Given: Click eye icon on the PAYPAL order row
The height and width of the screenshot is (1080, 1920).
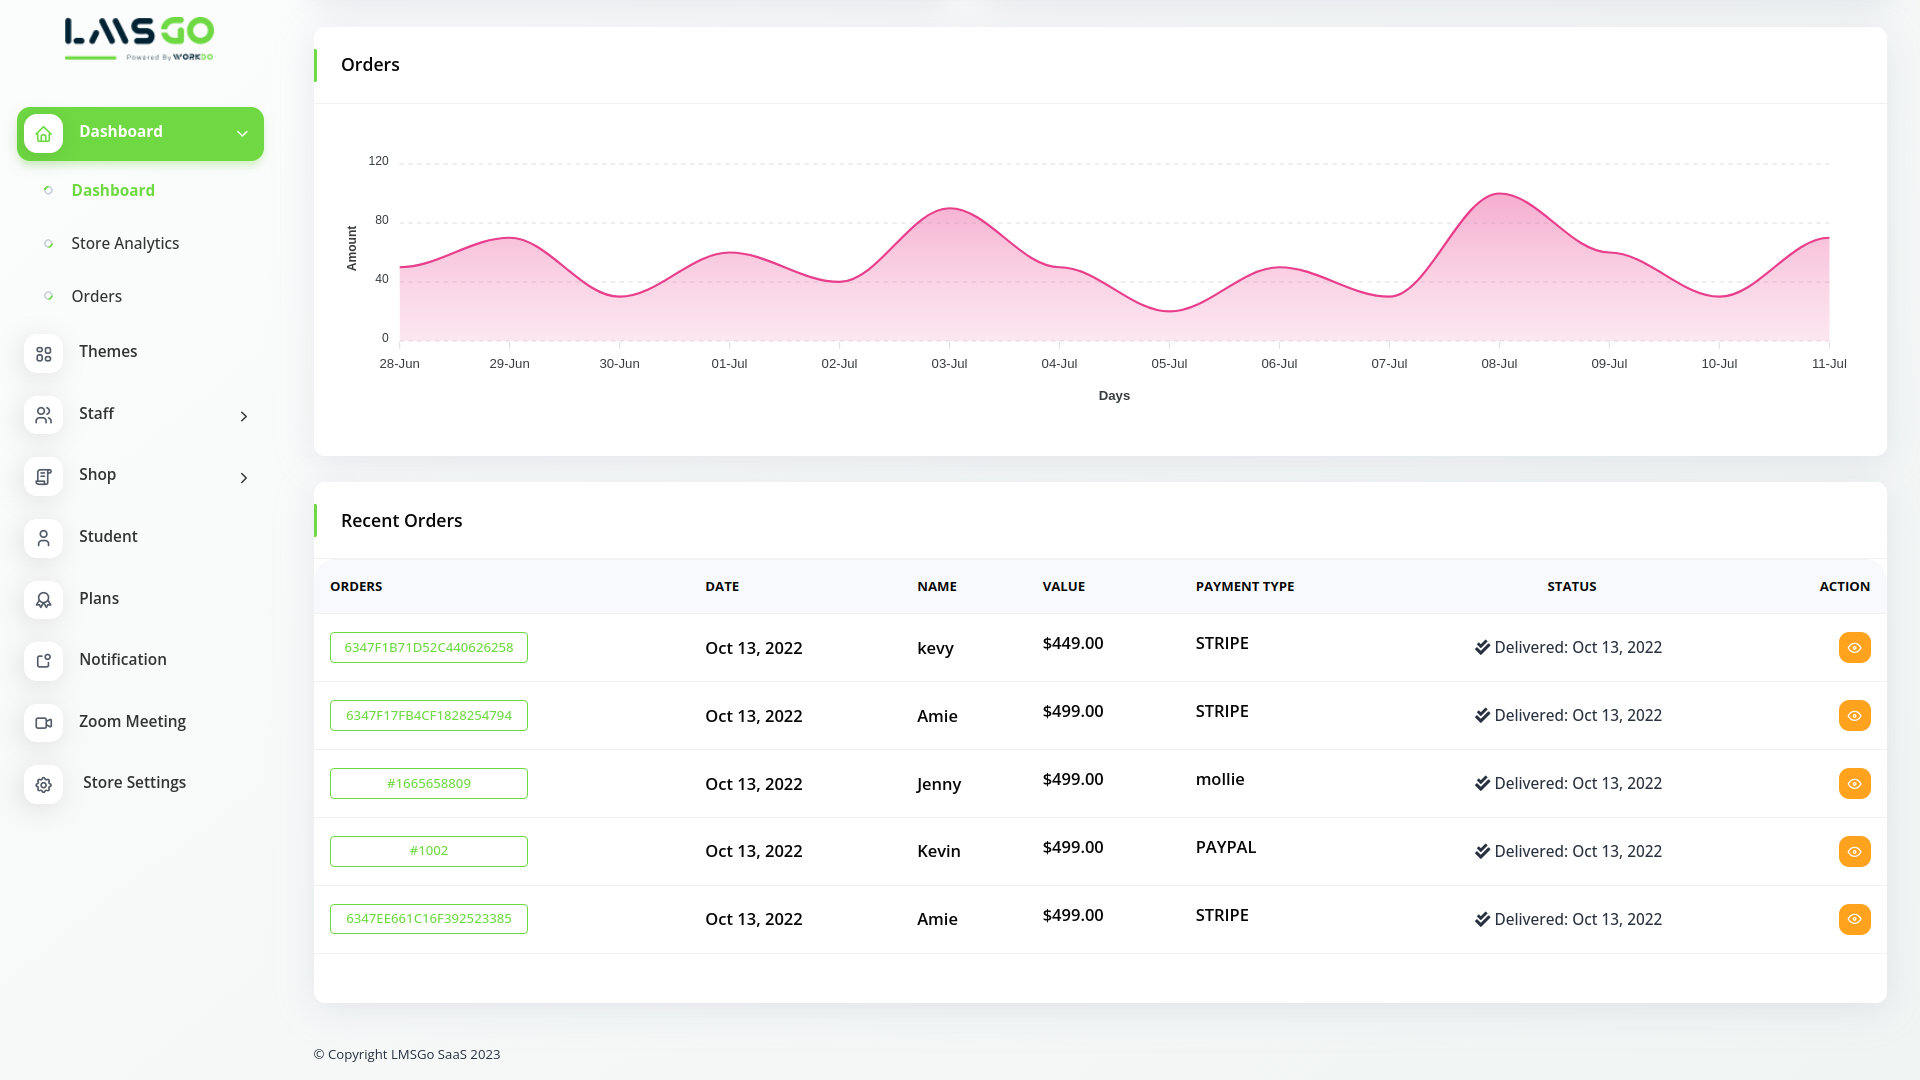Looking at the screenshot, I should 1854,852.
